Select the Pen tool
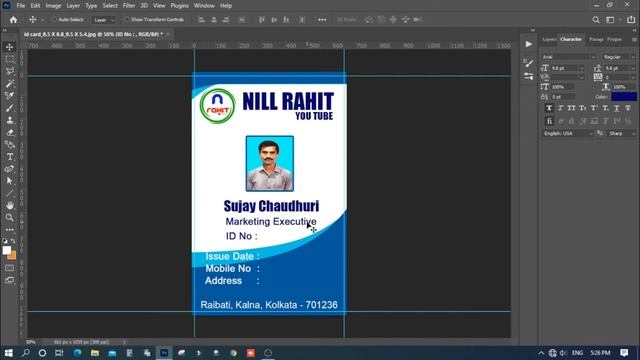 click(x=9, y=145)
